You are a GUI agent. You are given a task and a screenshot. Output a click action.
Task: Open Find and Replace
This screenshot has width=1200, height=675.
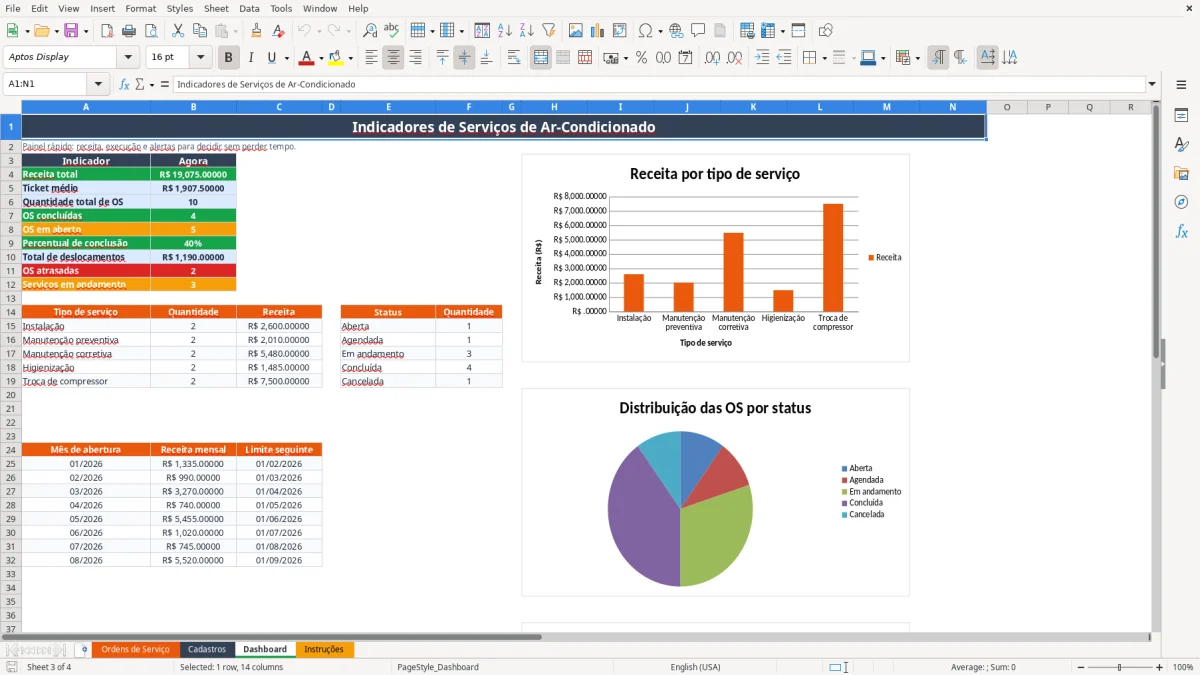pos(370,31)
